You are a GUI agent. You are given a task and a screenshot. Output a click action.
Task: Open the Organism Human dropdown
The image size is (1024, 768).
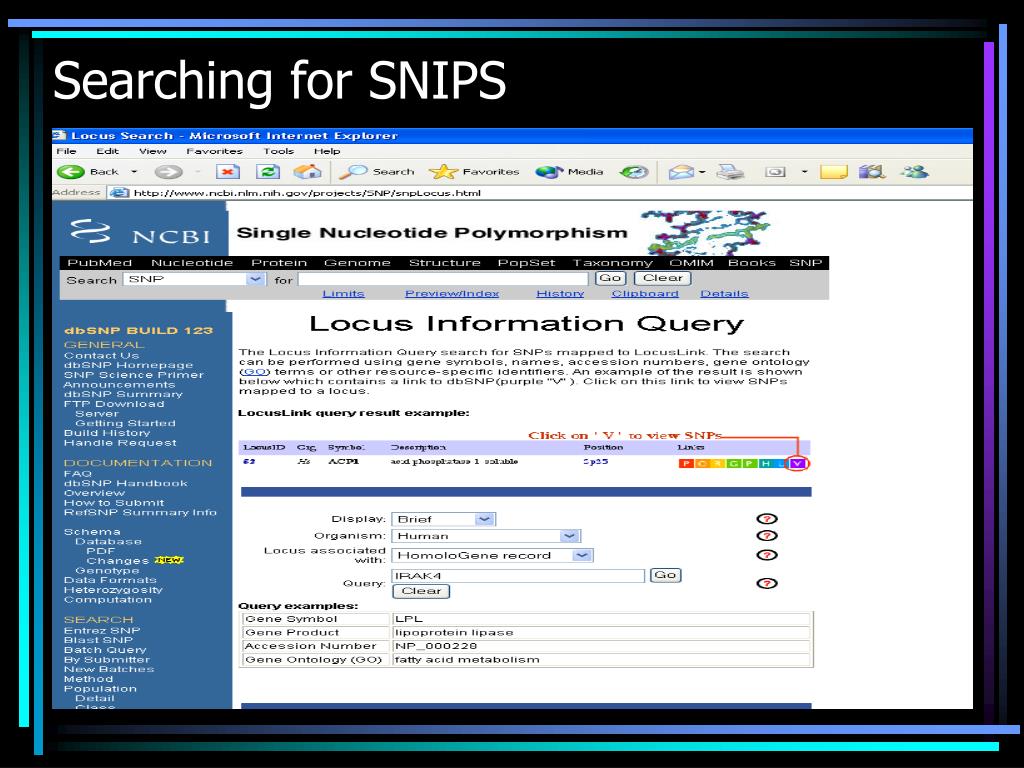[569, 536]
